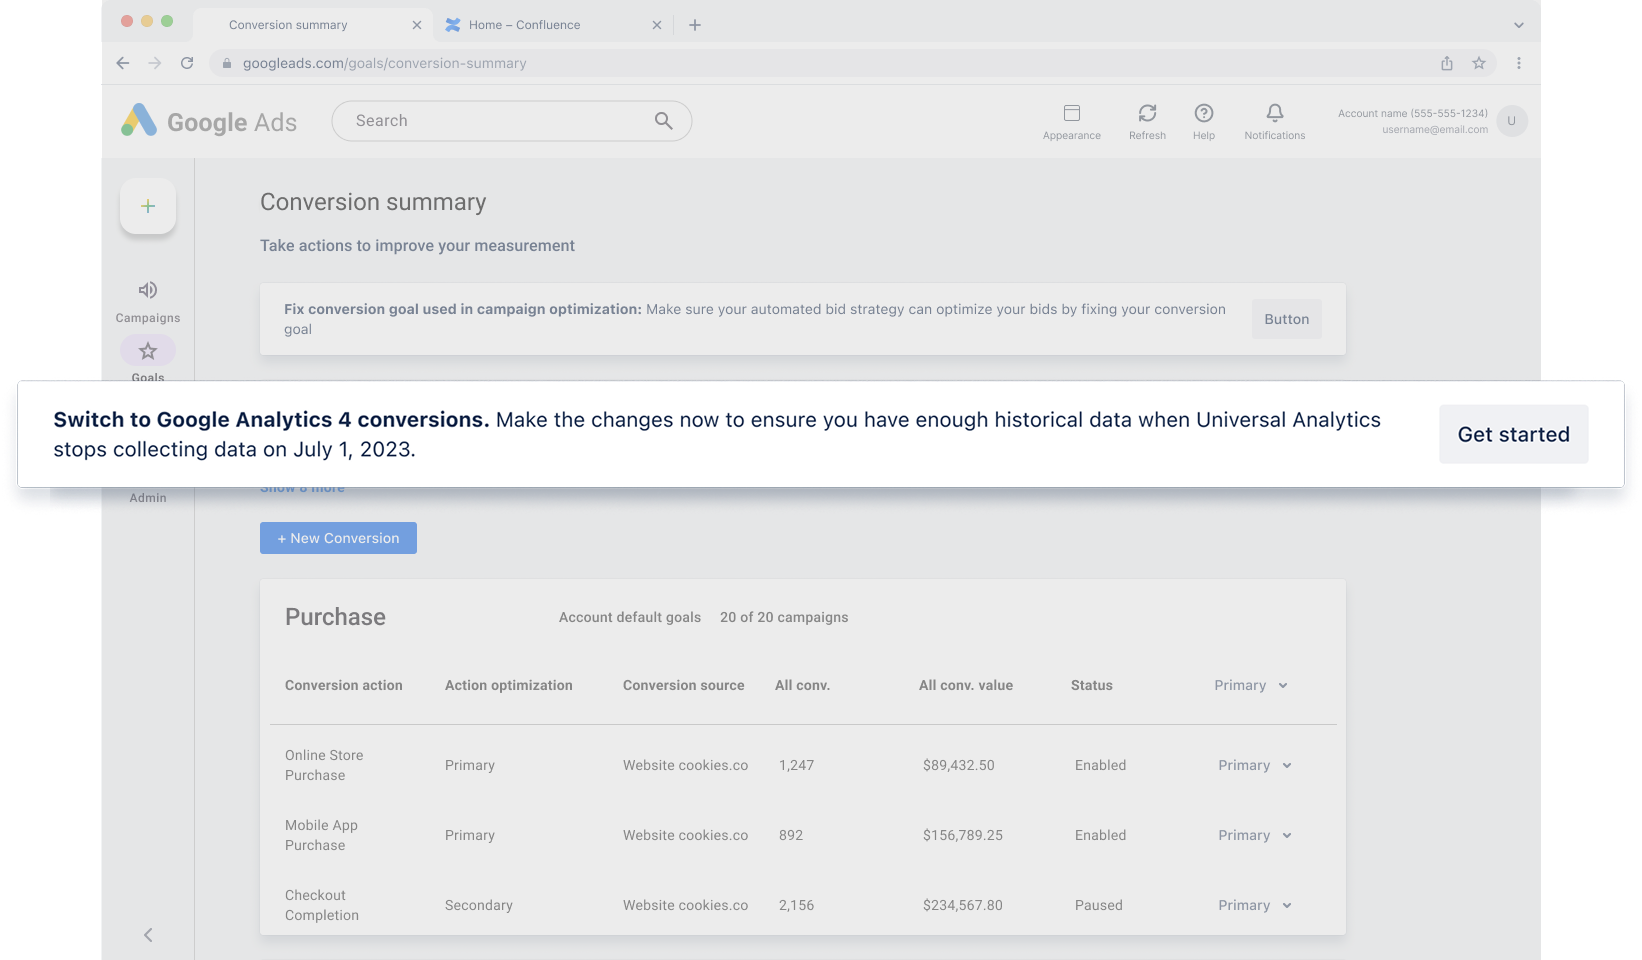Click the All conv. column header
The width and height of the screenshot is (1642, 960).
802,685
